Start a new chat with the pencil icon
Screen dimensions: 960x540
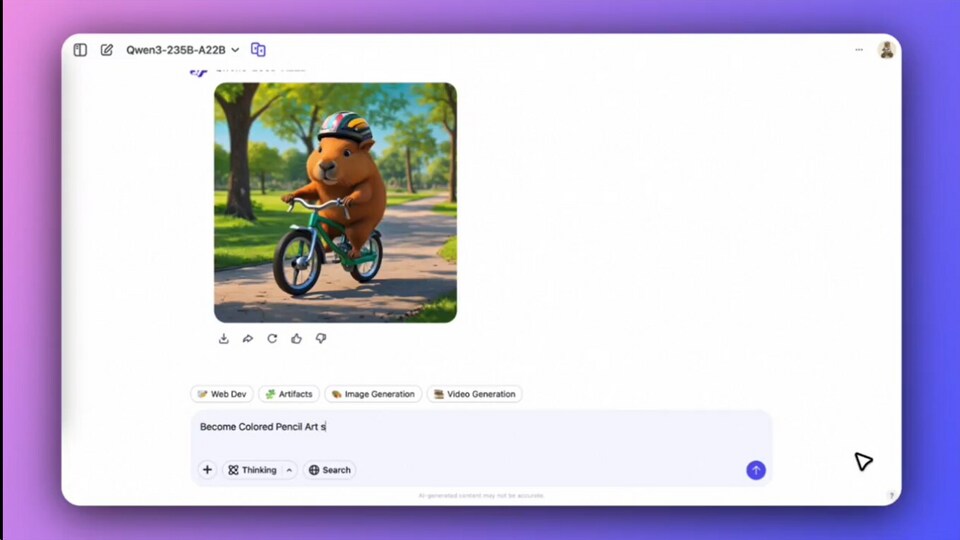click(107, 50)
